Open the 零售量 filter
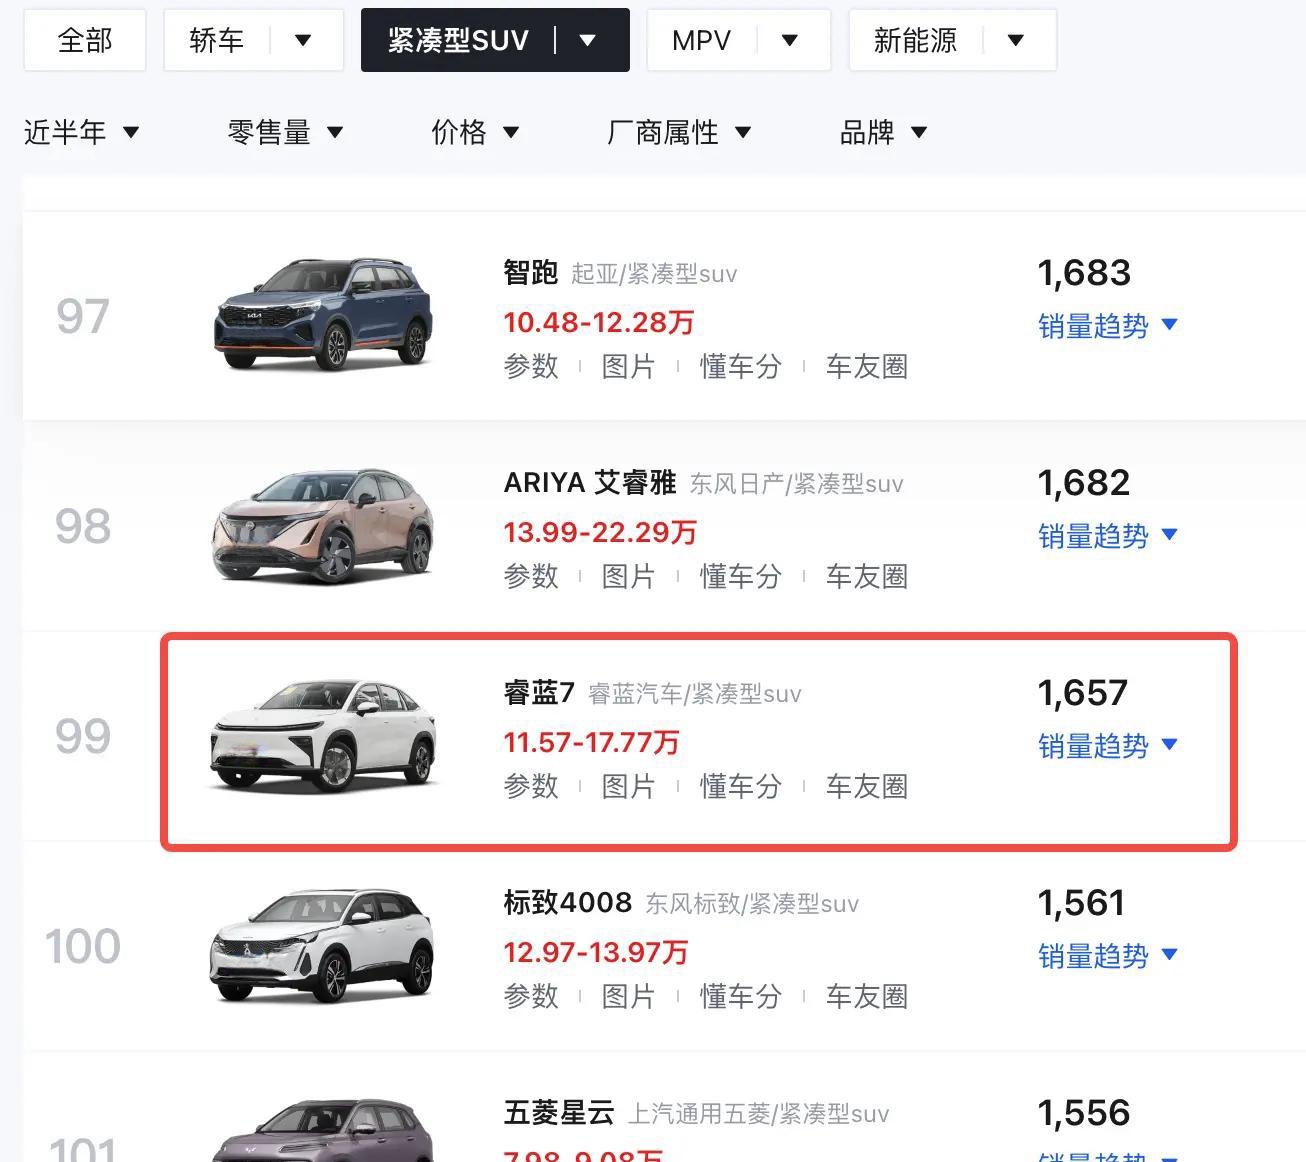Viewport: 1306px width, 1162px height. (285, 132)
